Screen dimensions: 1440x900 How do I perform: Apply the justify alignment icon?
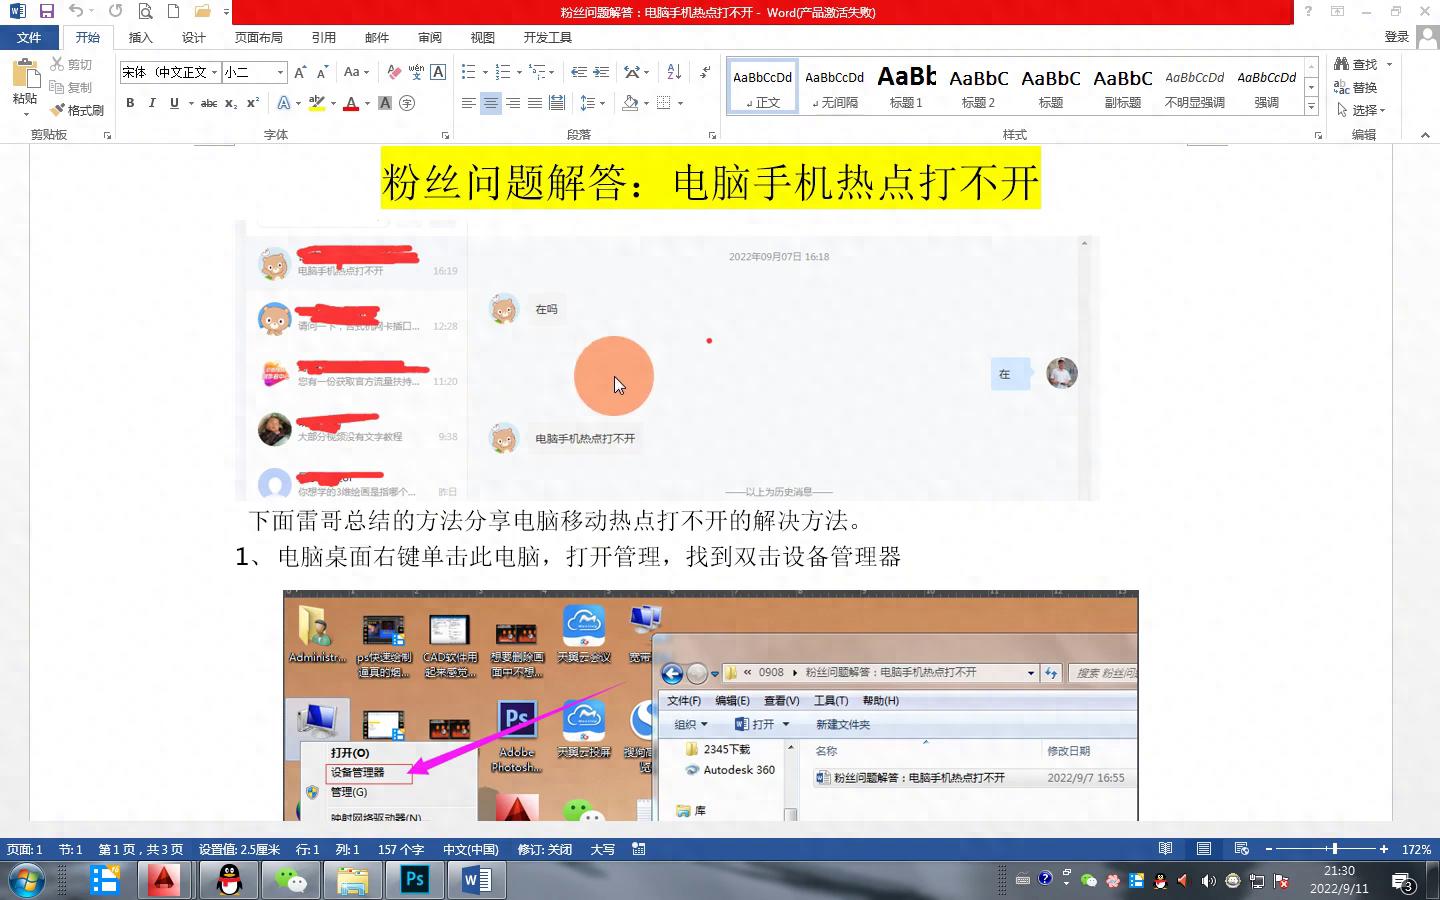[535, 103]
